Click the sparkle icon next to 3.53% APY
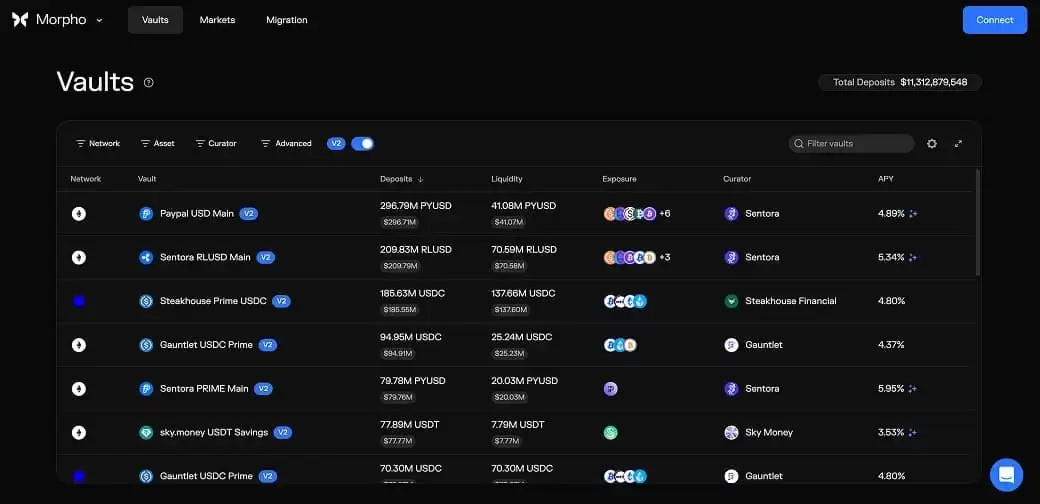 coord(913,432)
